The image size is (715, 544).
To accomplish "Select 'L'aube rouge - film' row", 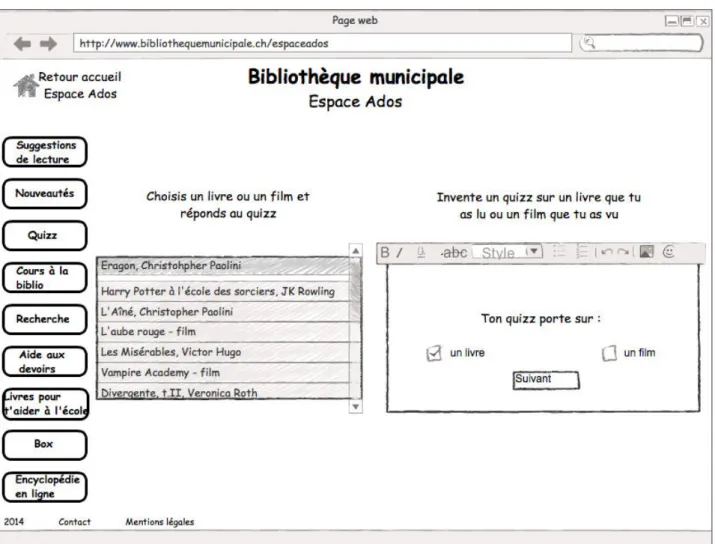I will [x=223, y=332].
